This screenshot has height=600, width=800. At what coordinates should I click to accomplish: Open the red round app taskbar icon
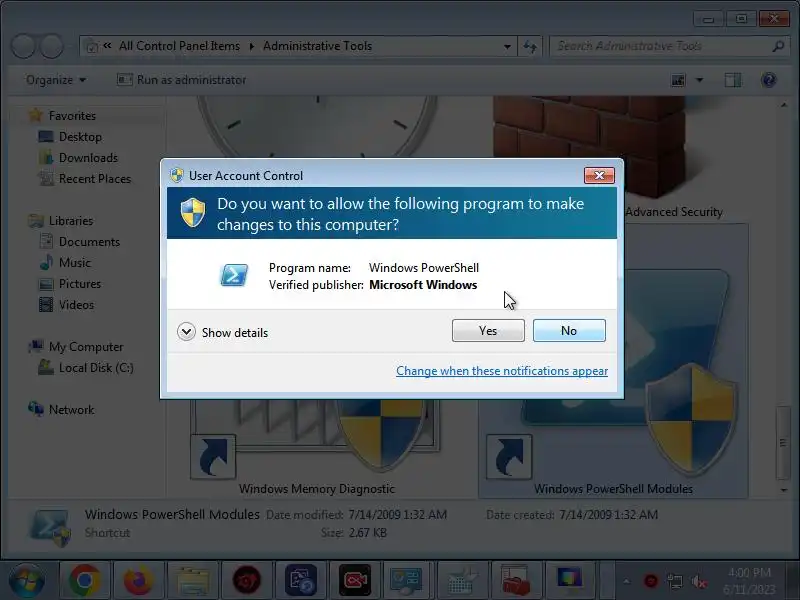tap(247, 581)
